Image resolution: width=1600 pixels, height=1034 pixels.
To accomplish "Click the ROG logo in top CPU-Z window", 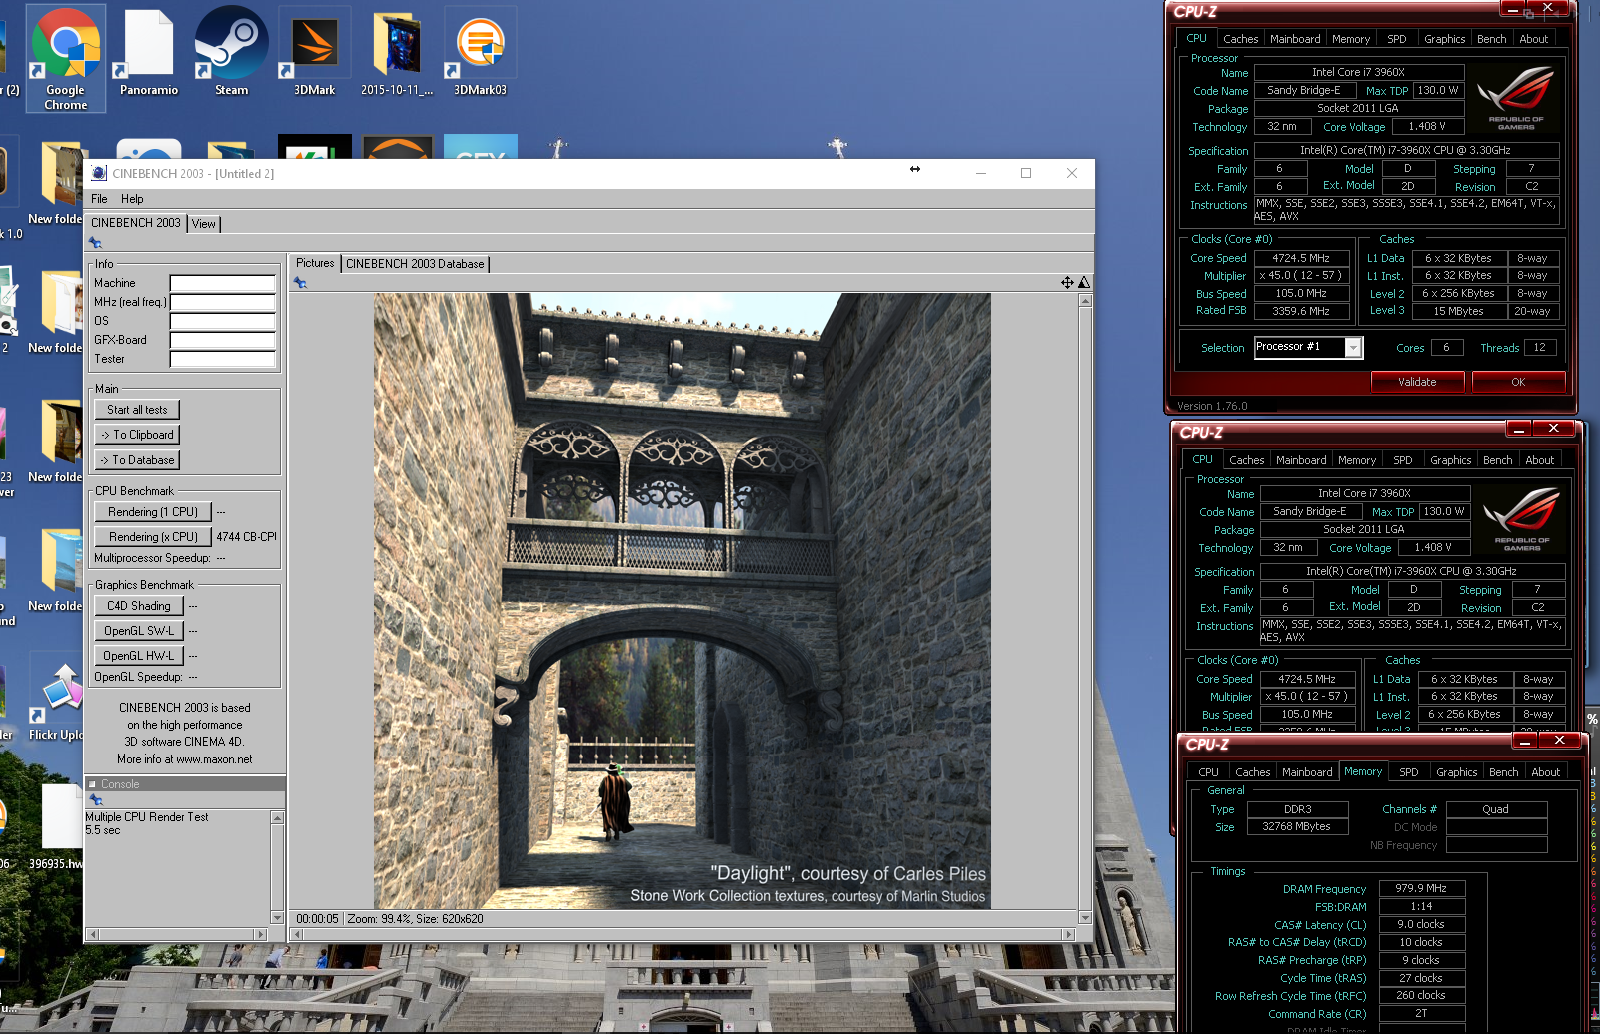I will (1516, 98).
